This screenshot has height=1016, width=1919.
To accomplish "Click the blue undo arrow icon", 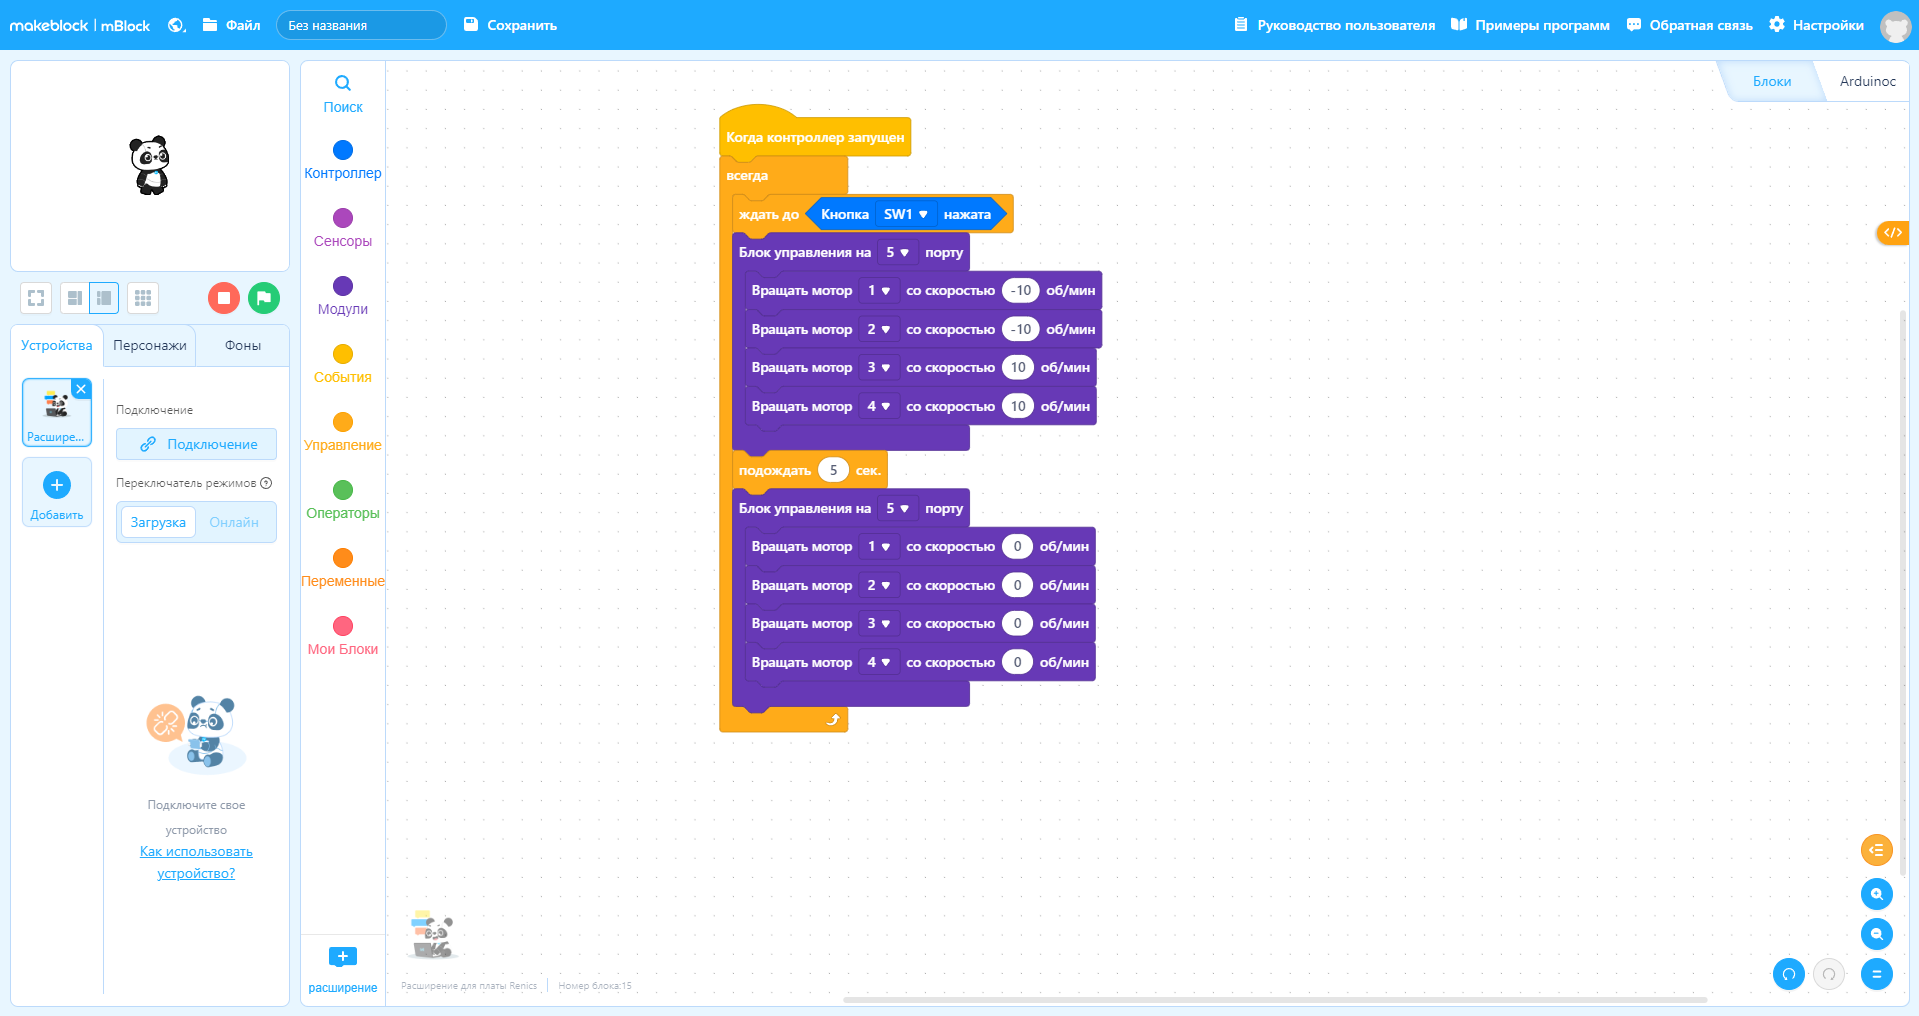I will pos(1789,974).
